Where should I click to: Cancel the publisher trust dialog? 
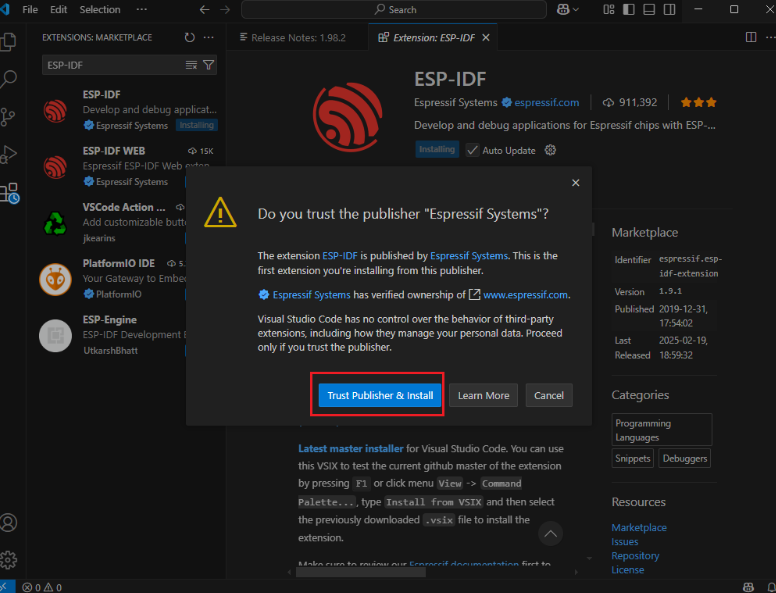coord(549,395)
